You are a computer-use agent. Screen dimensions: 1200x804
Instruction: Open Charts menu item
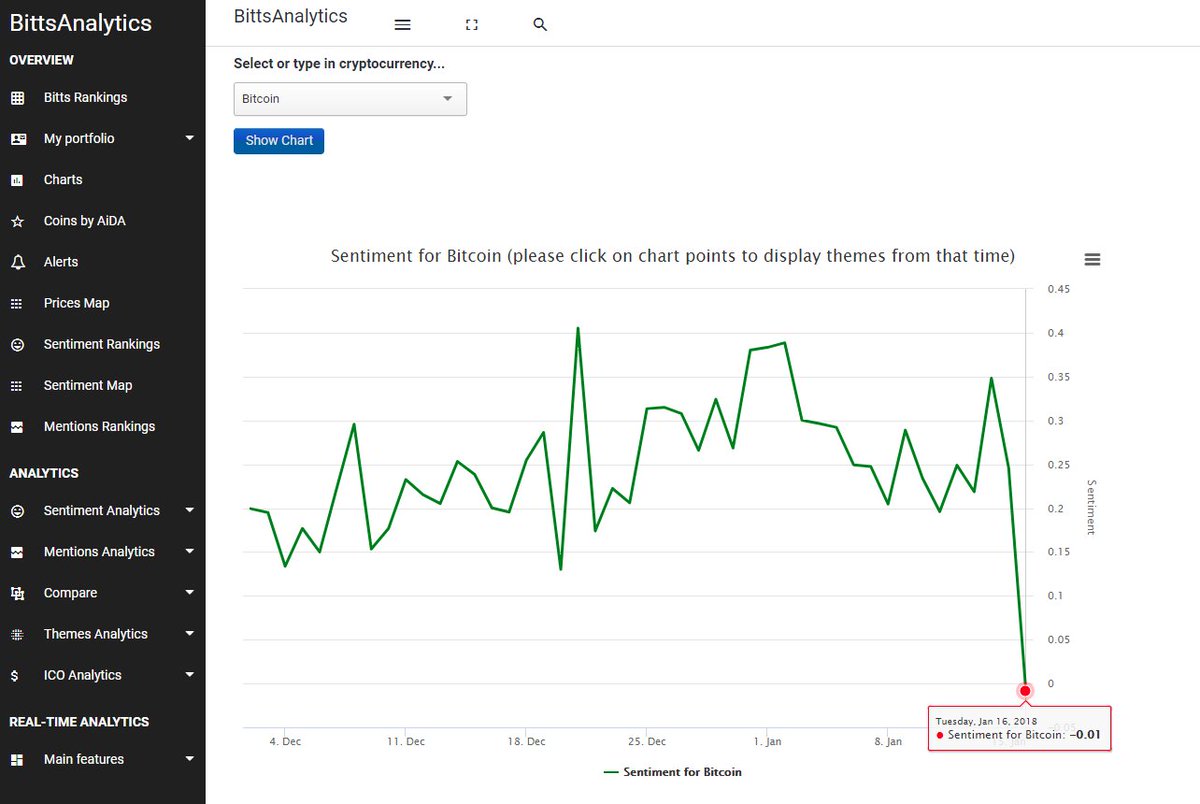63,180
